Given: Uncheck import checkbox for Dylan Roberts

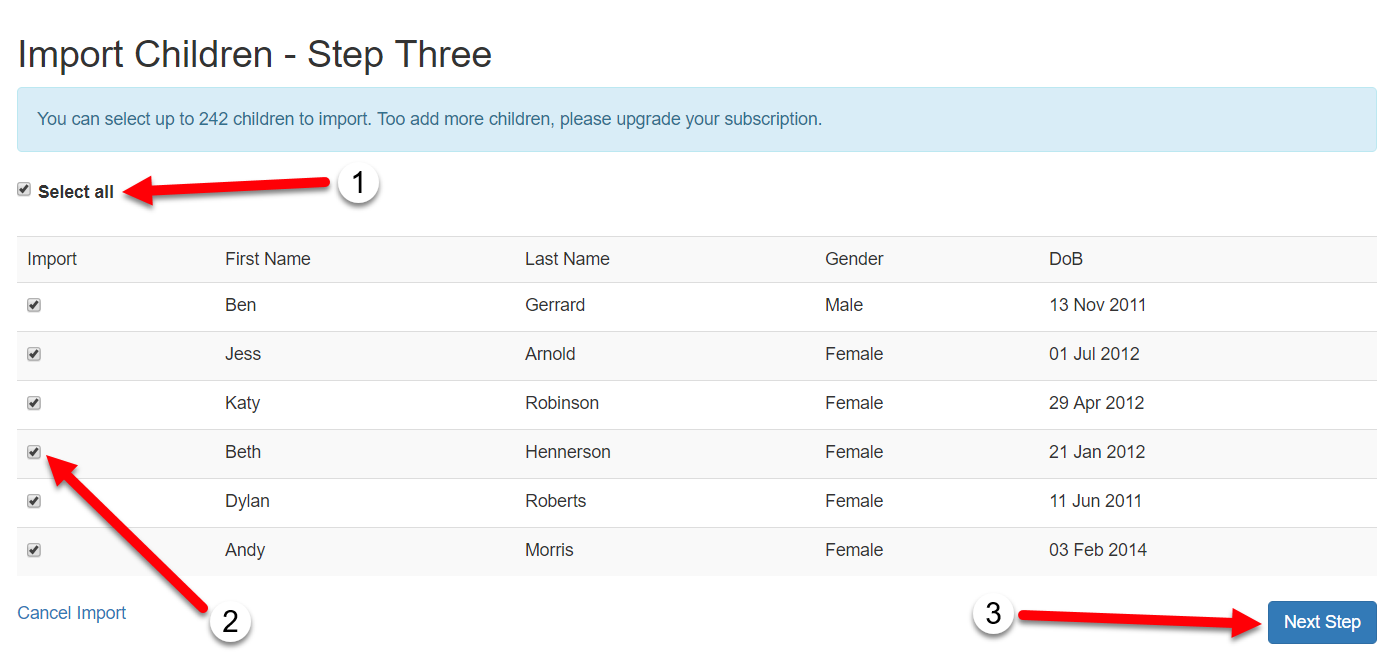Looking at the screenshot, I should tap(34, 501).
